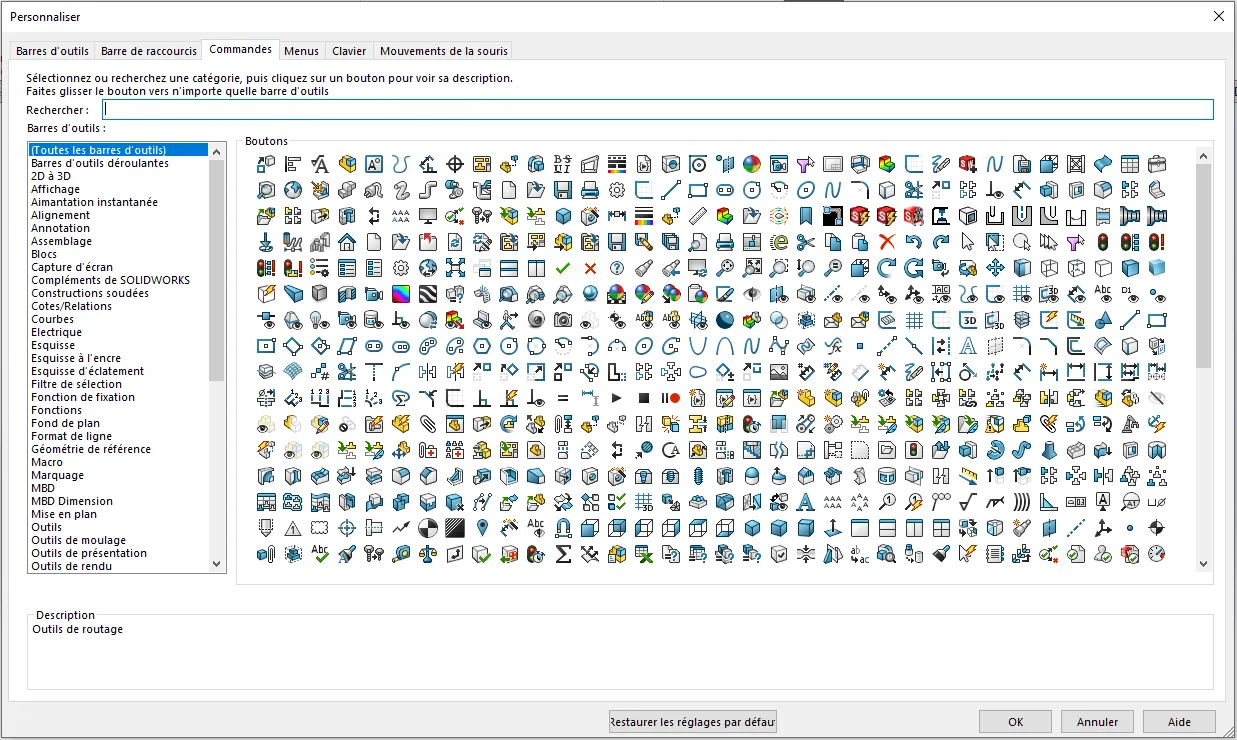Select the blue video camera icon
This screenshot has height=740, width=1237.
pyautogui.click(x=374, y=294)
